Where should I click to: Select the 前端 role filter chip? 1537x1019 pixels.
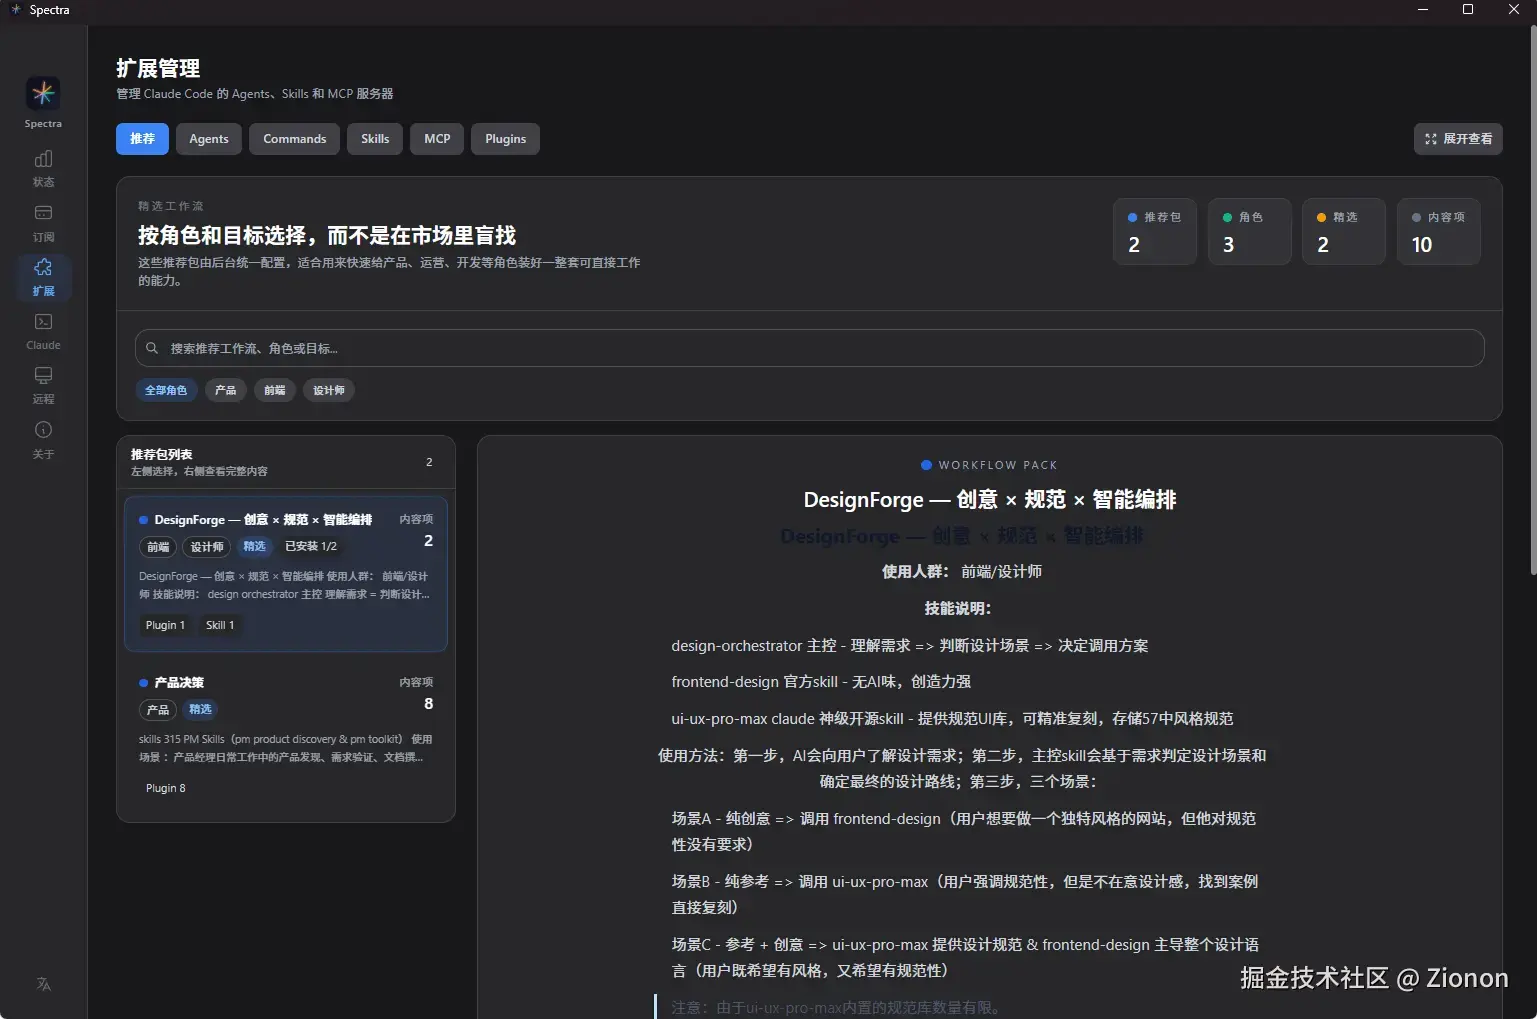(275, 390)
